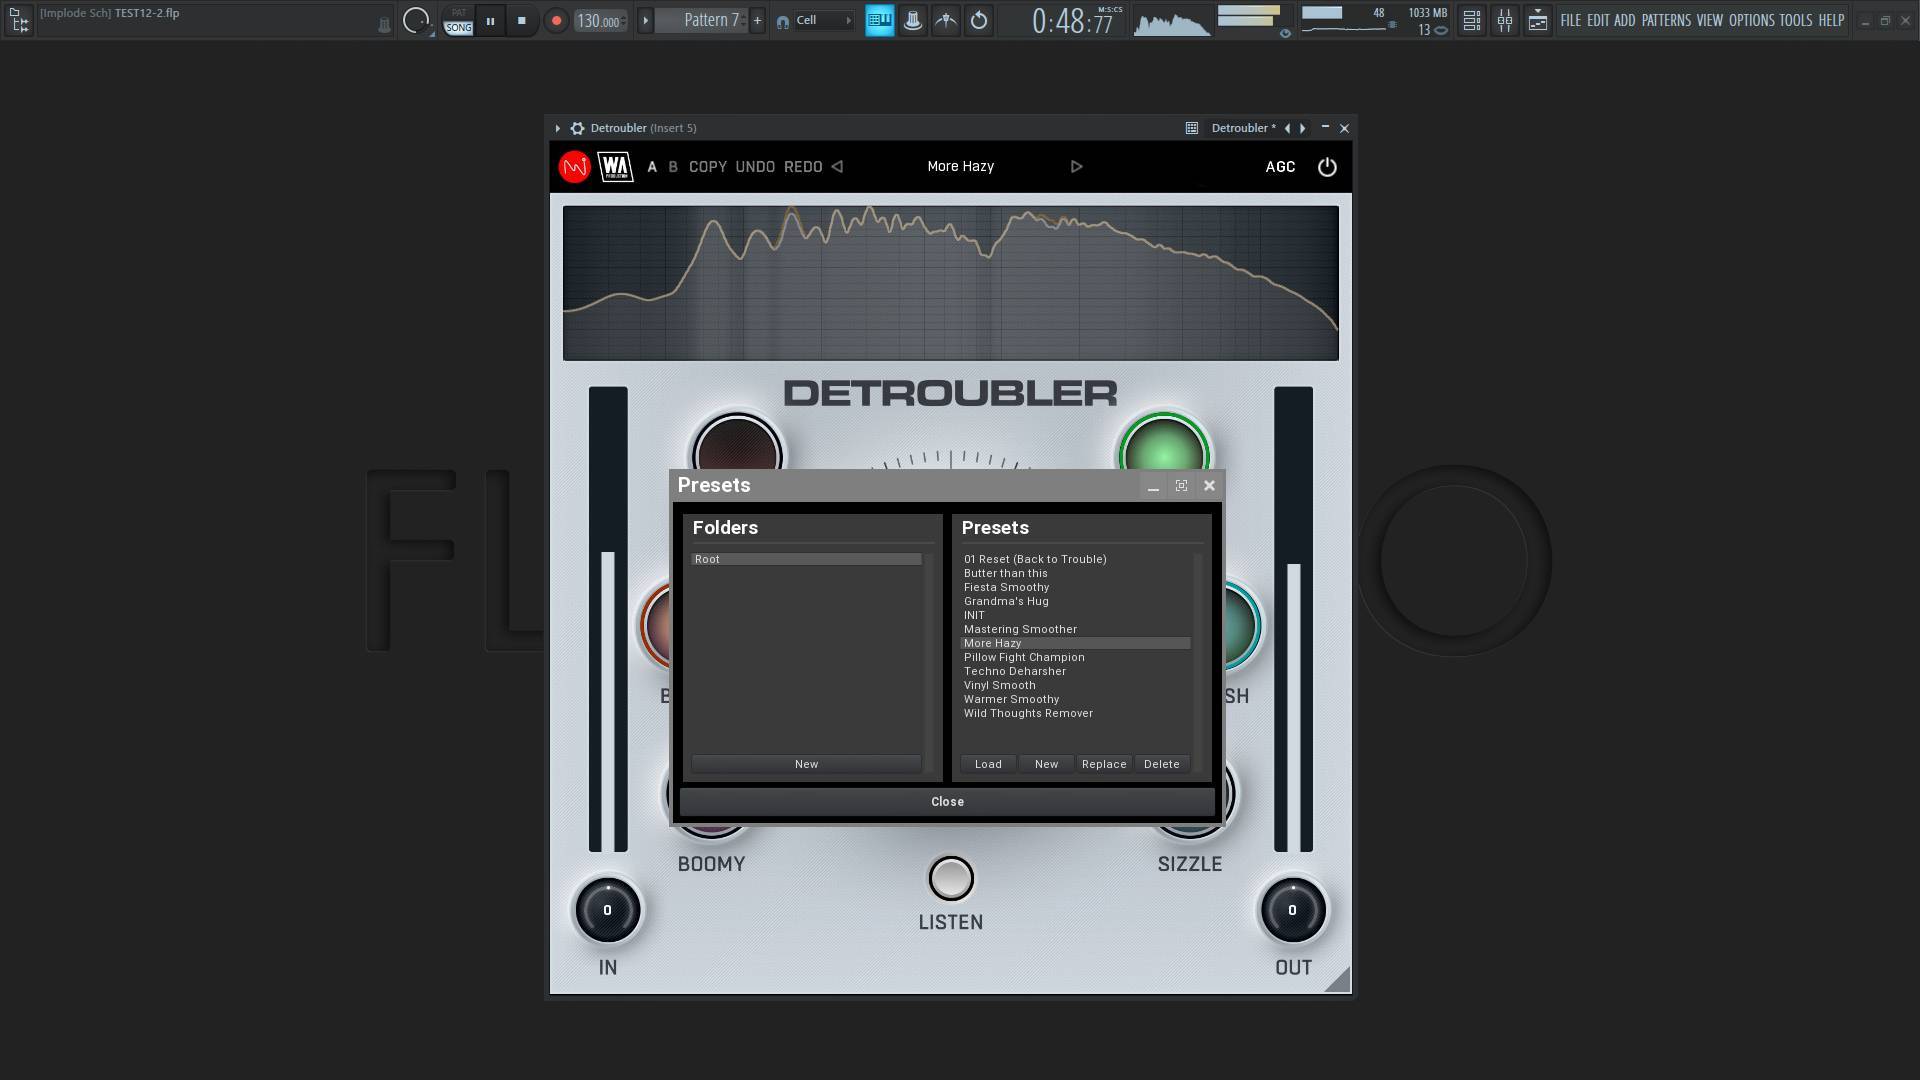Go to previous preset triangle before More Hazy

838,167
